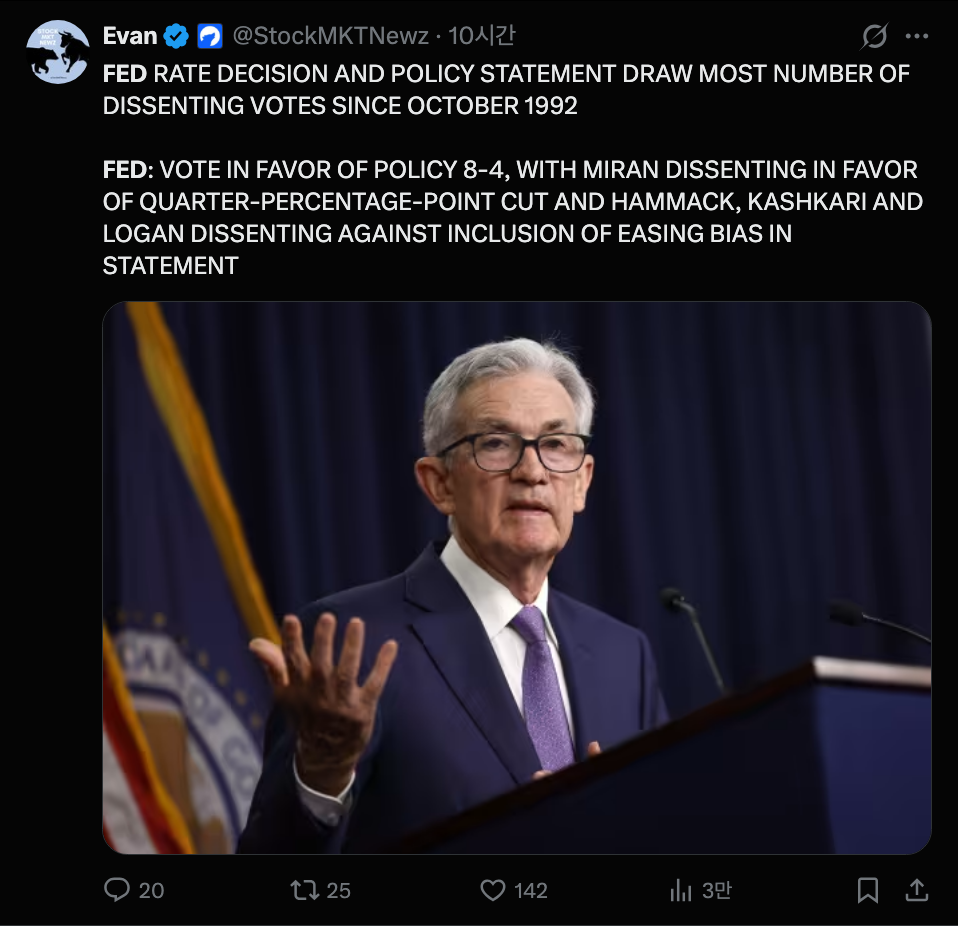Open the @StockMKTNewz handle link
The height and width of the screenshot is (926, 958).
point(330,37)
